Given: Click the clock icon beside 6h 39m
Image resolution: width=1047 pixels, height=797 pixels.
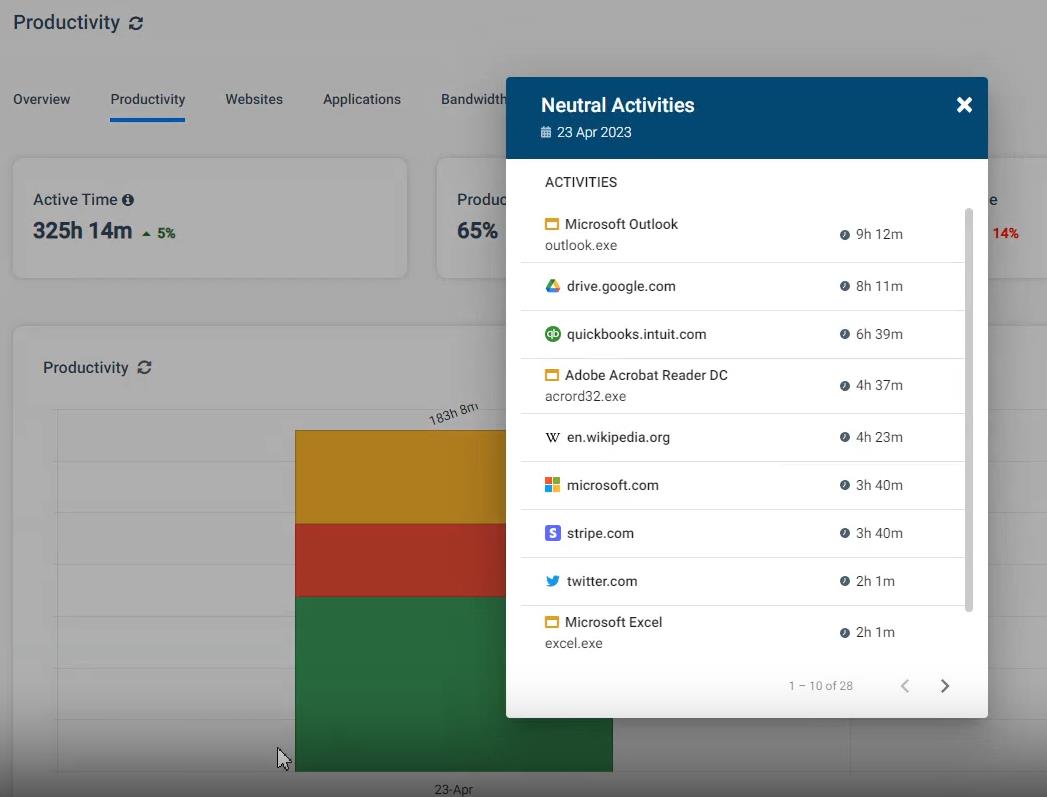Looking at the screenshot, I should [845, 334].
